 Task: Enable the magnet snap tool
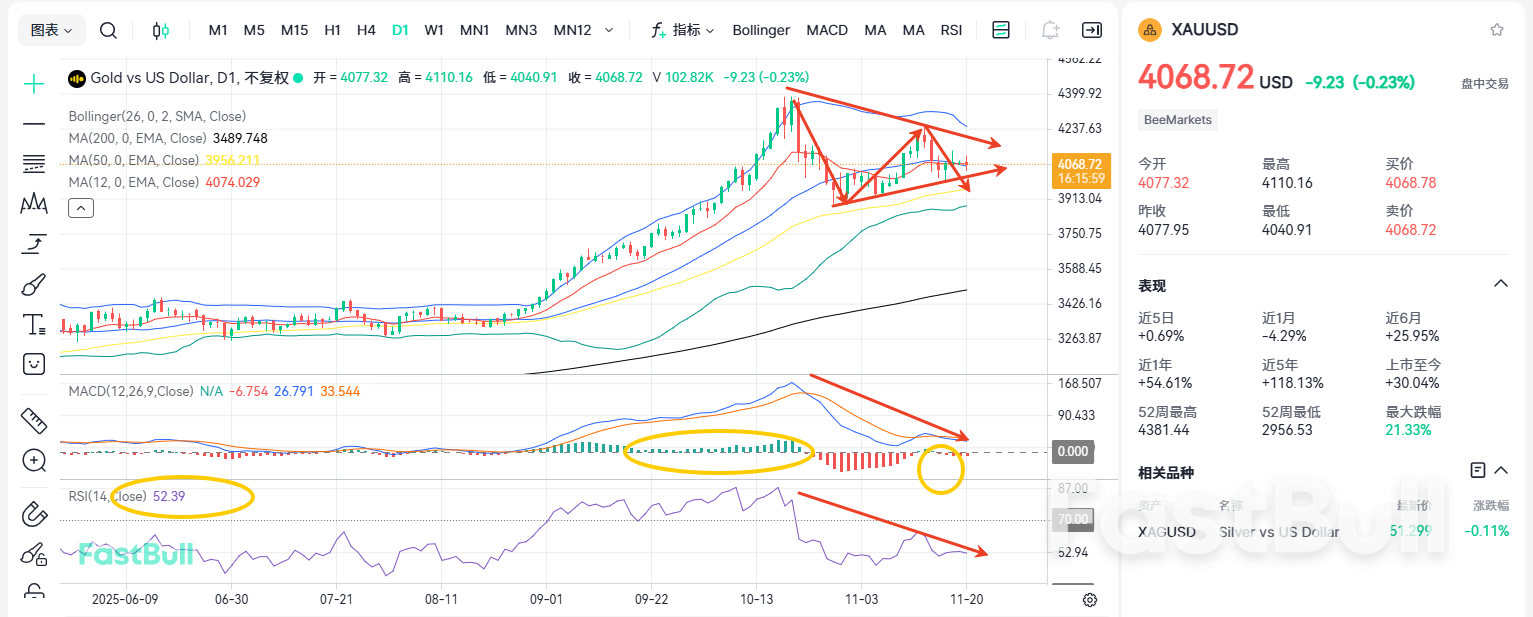pyautogui.click(x=33, y=513)
